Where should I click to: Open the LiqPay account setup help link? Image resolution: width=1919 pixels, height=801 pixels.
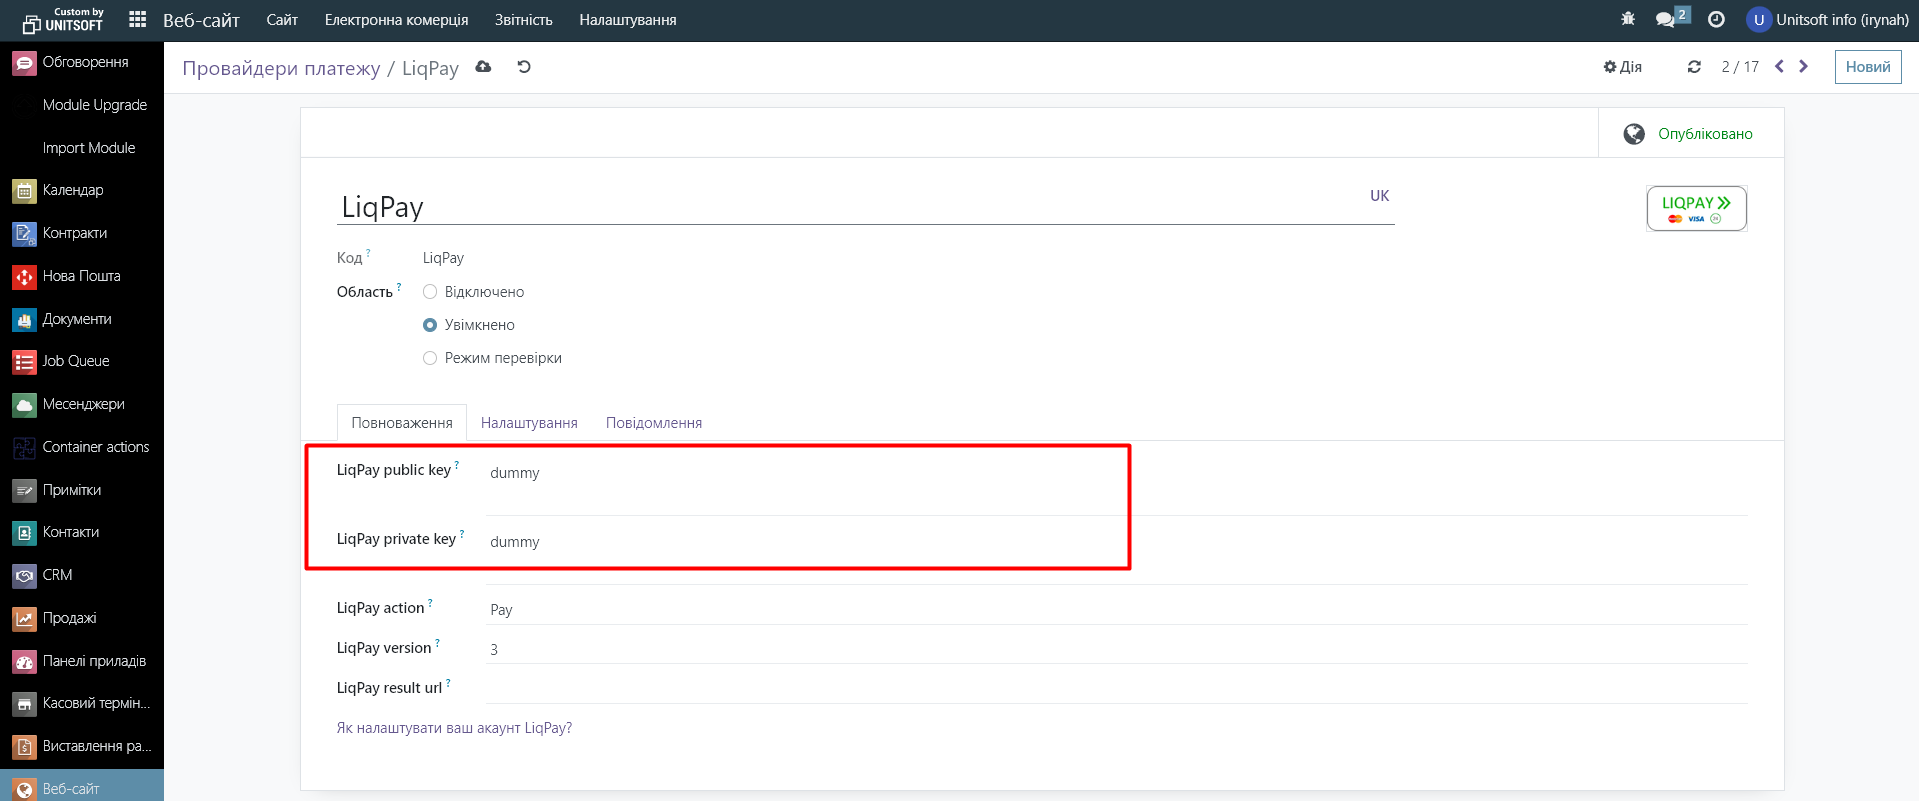[454, 728]
